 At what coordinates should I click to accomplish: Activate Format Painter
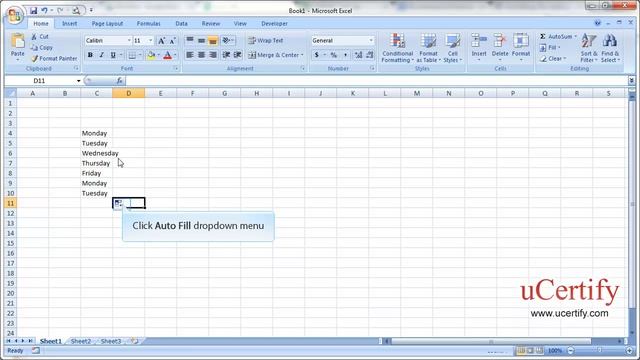[x=54, y=58]
